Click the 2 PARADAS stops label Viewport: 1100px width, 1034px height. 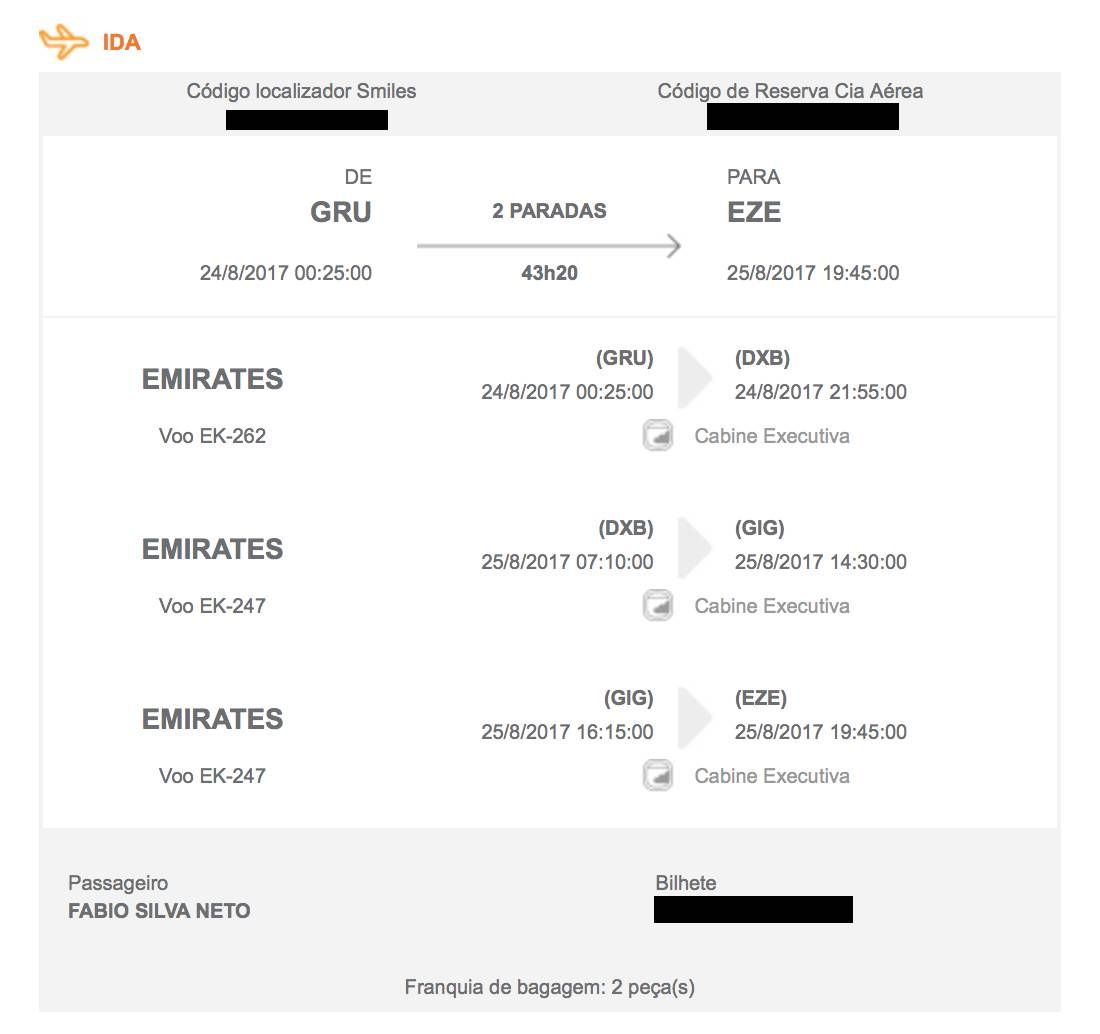[x=549, y=210]
